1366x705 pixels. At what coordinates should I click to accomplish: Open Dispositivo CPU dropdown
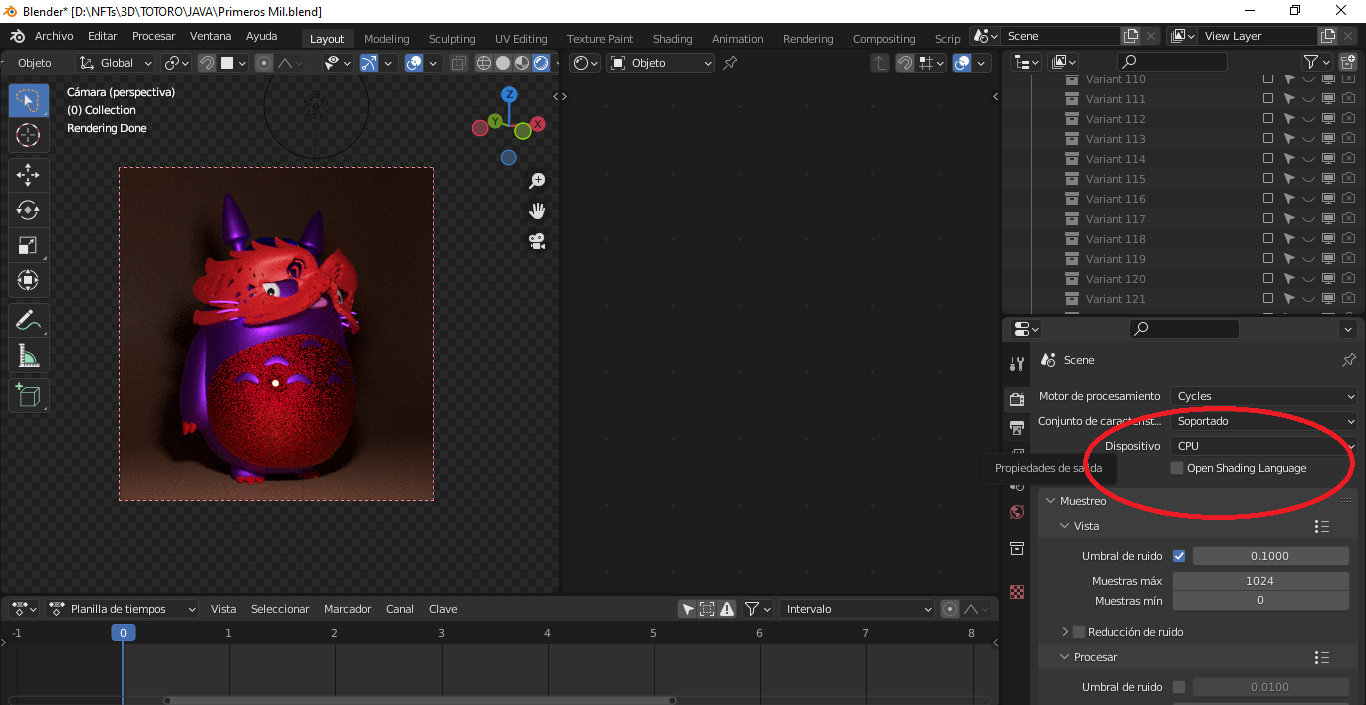tap(1264, 446)
